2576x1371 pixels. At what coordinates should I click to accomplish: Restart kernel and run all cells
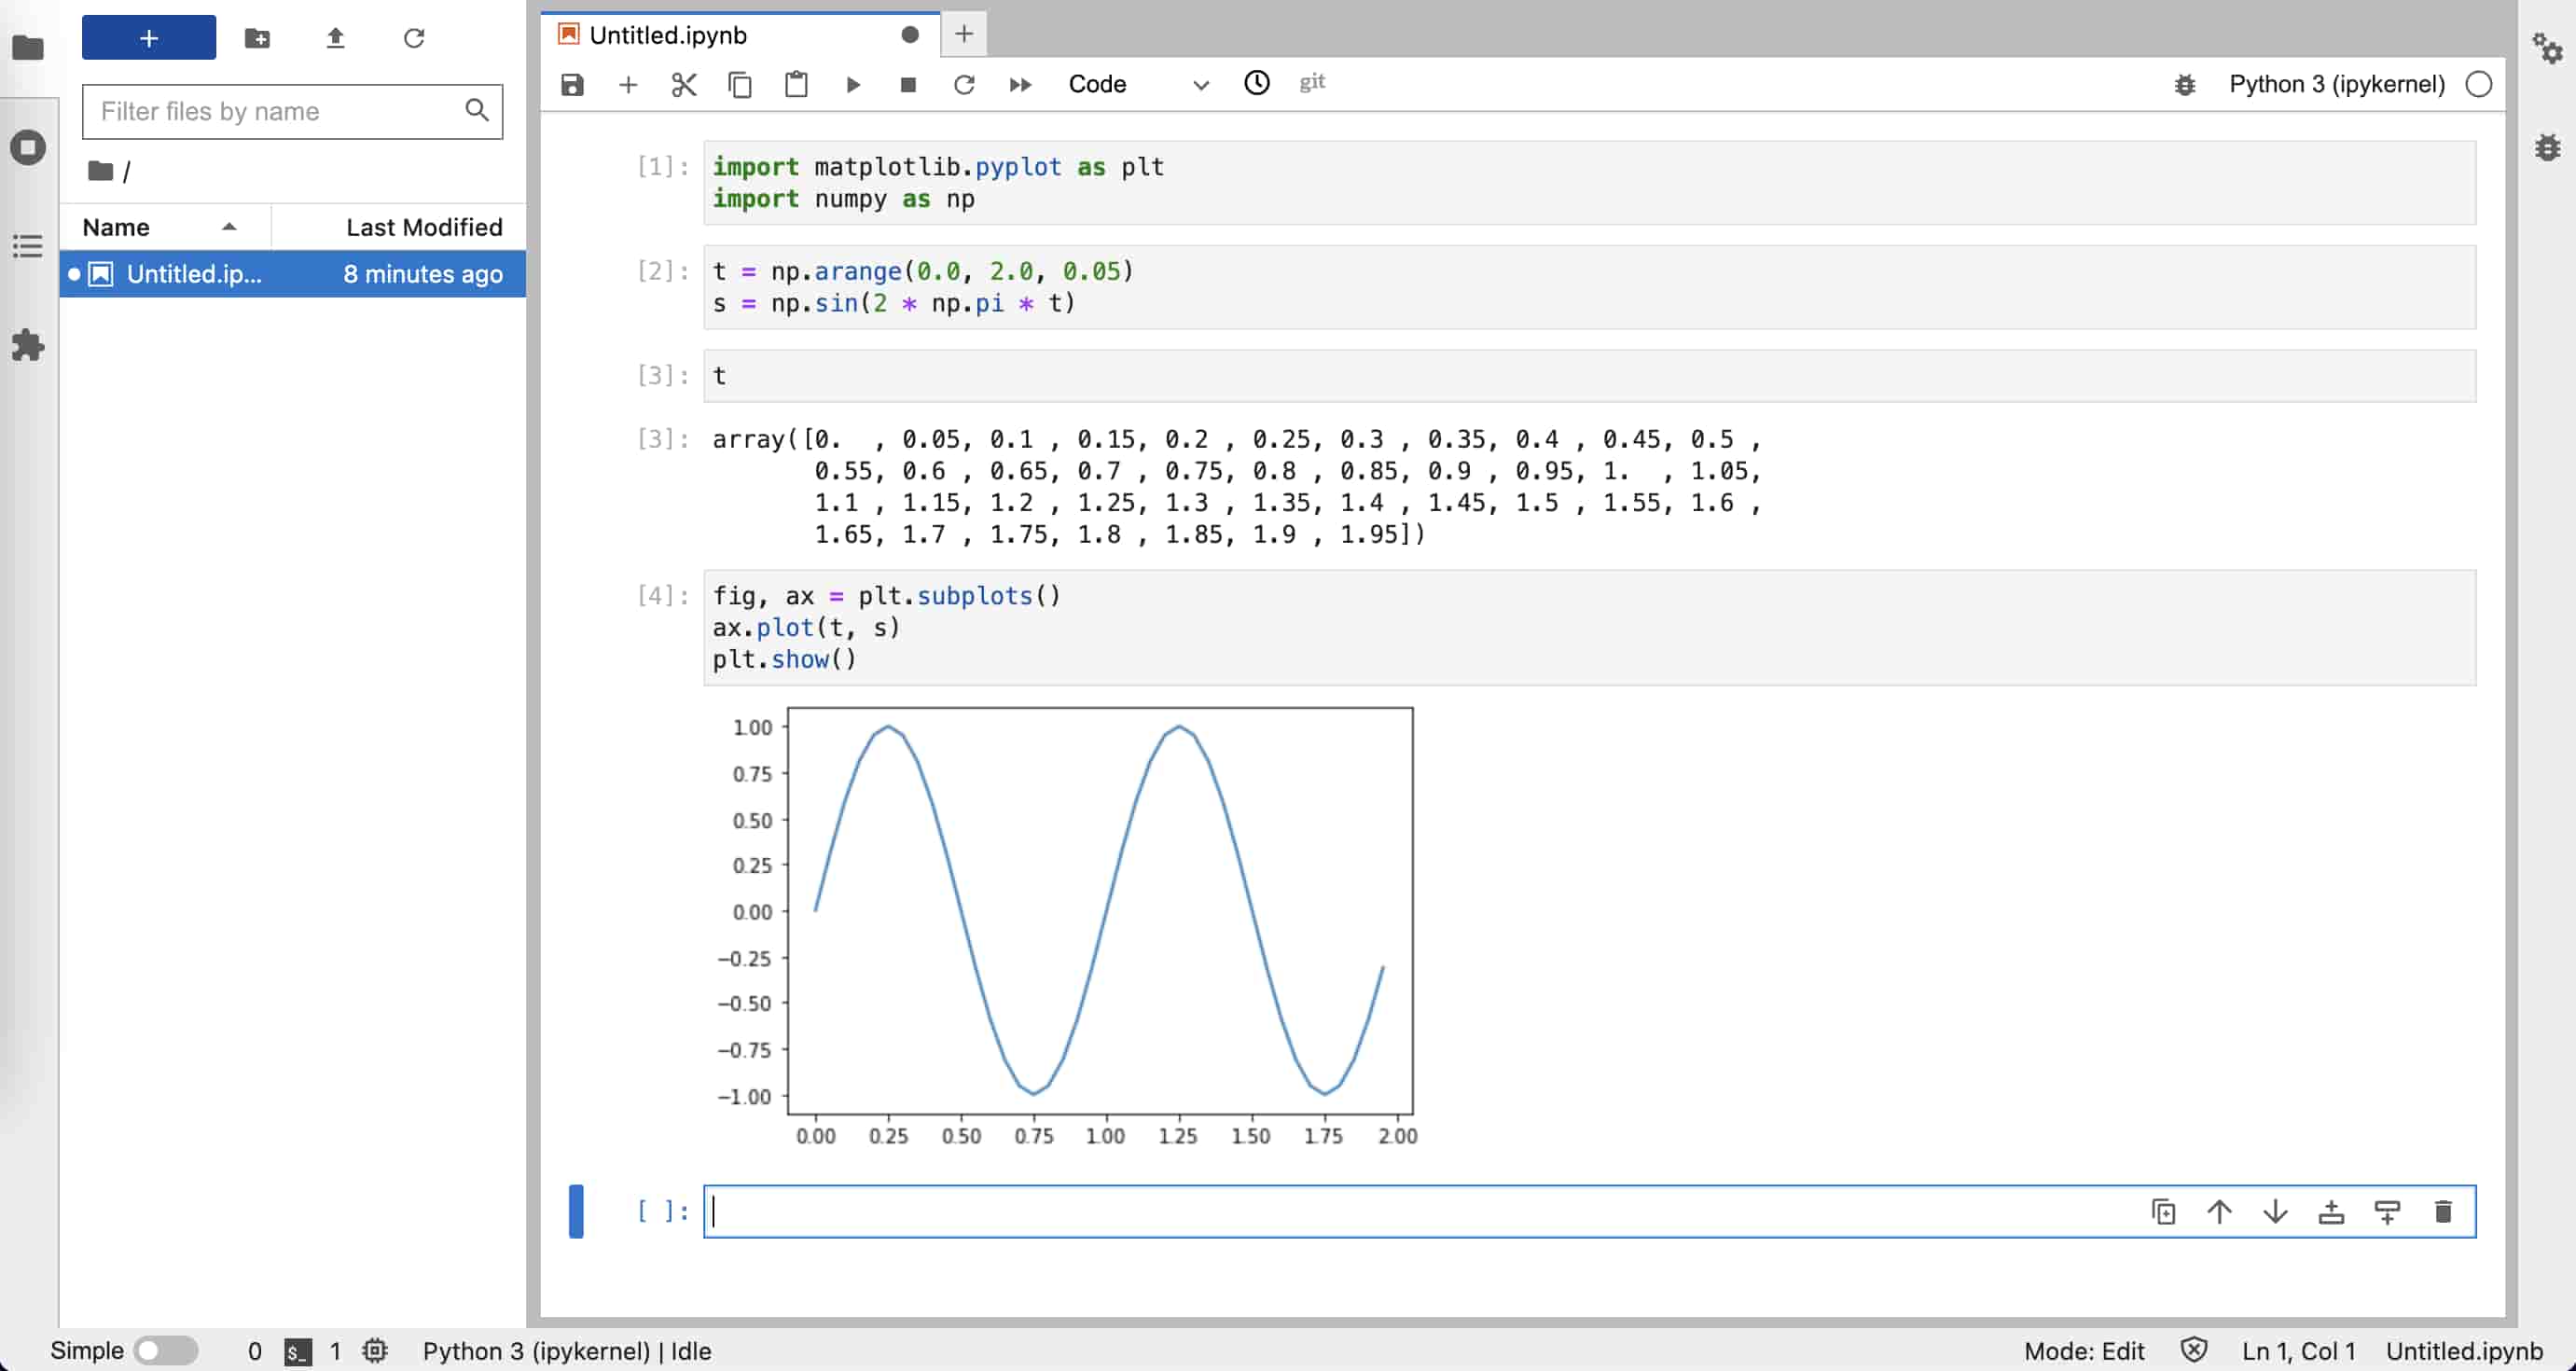pyautogui.click(x=1020, y=84)
